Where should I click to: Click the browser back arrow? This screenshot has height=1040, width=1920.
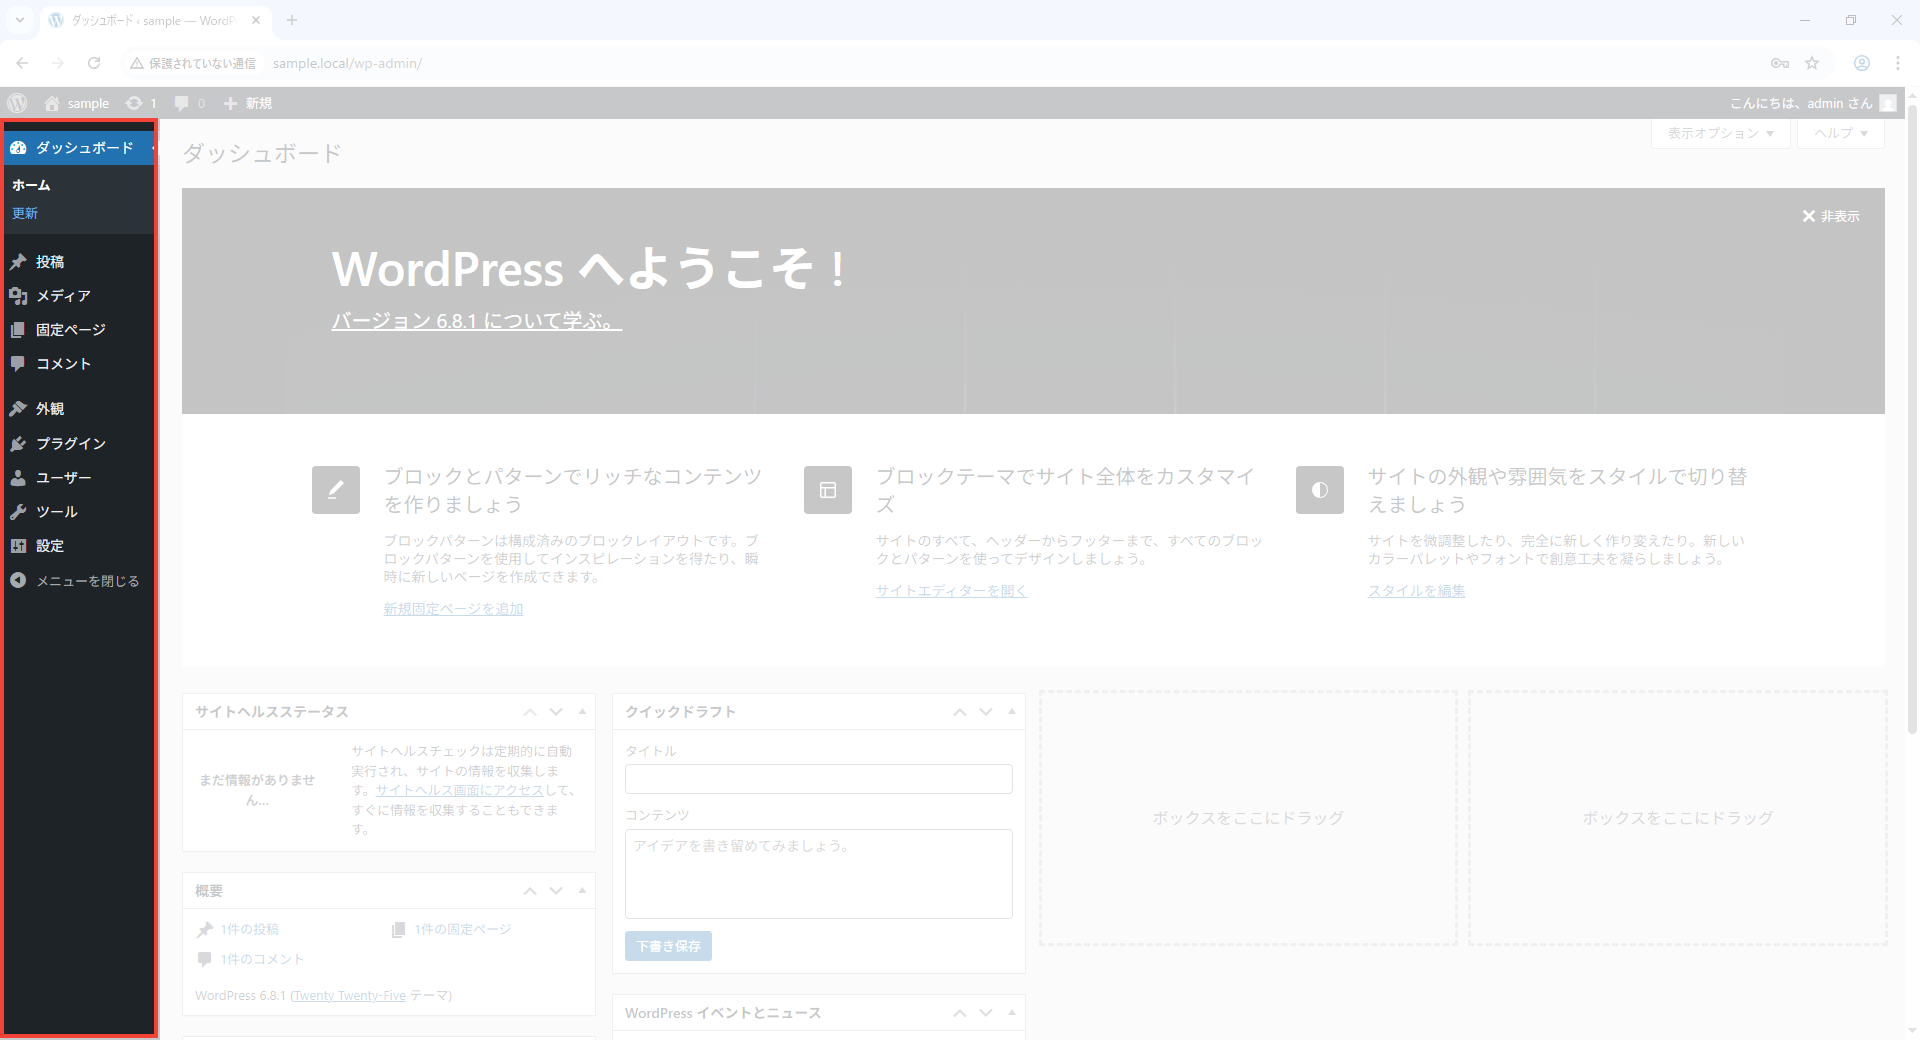[x=22, y=63]
